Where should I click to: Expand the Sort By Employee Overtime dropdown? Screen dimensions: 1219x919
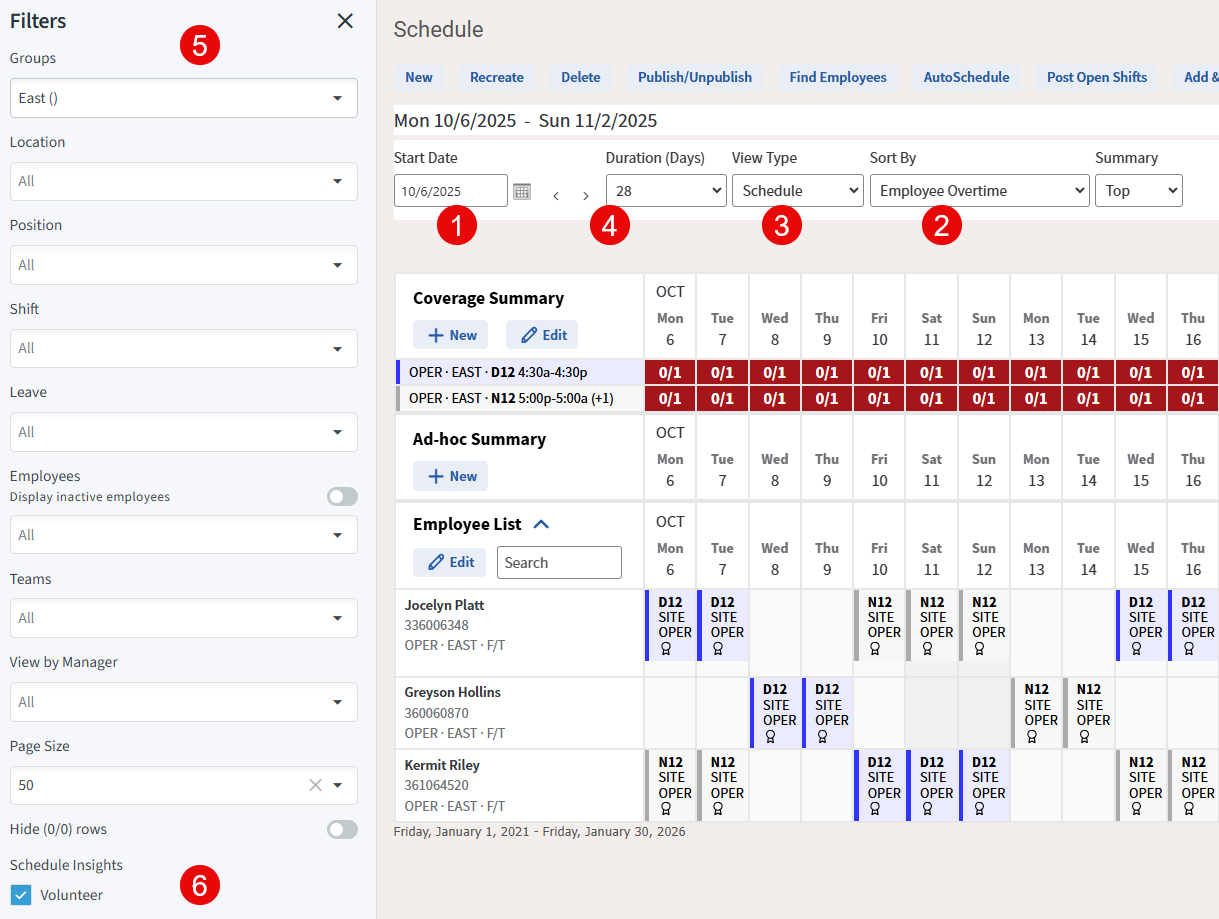point(979,191)
